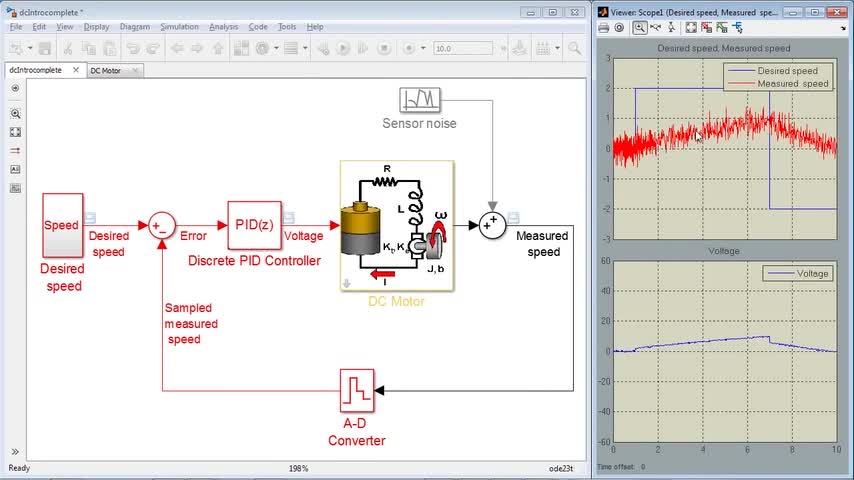The height and width of the screenshot is (480, 854).
Task: Click the Find magnifier in Simulink toolbar
Action: (x=575, y=48)
